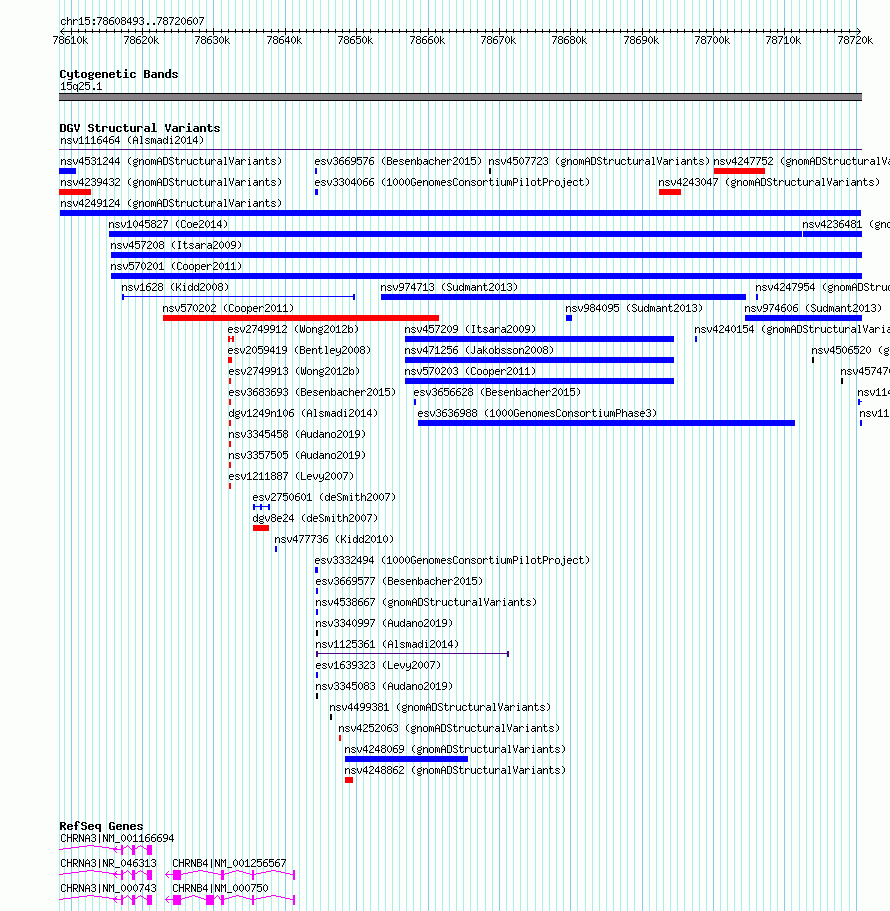The height and width of the screenshot is (911, 890).
Task: Click the 78660k ruler position
Action: coord(427,40)
